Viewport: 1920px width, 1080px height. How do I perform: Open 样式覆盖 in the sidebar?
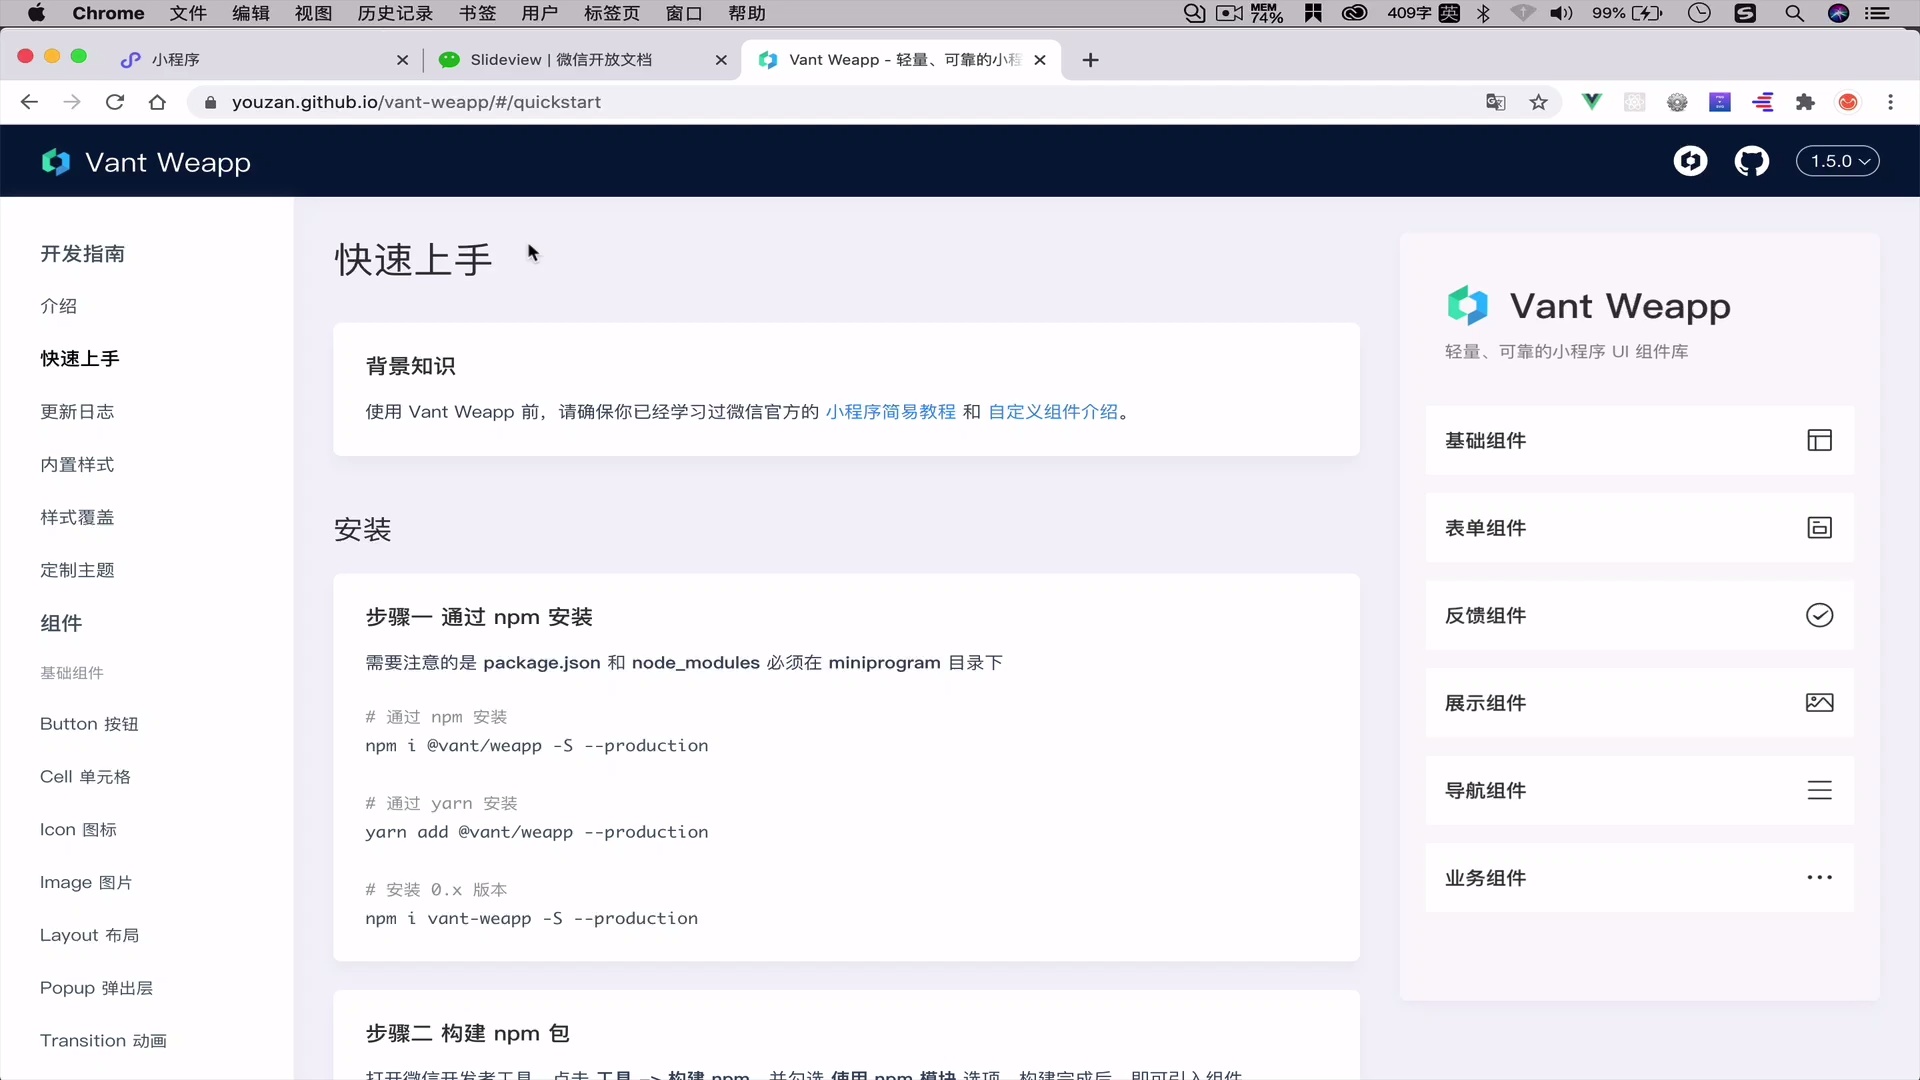pyautogui.click(x=77, y=517)
